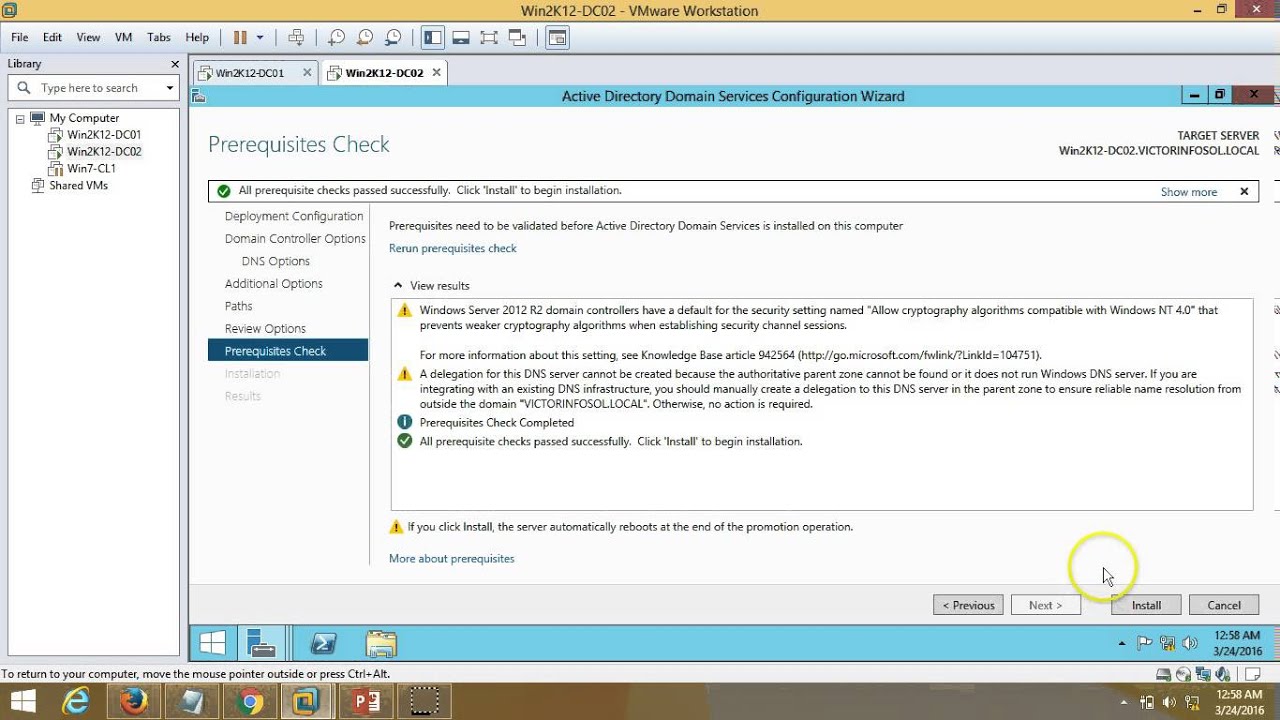Collapse the View results section
The width and height of the screenshot is (1280, 720).
pos(398,286)
